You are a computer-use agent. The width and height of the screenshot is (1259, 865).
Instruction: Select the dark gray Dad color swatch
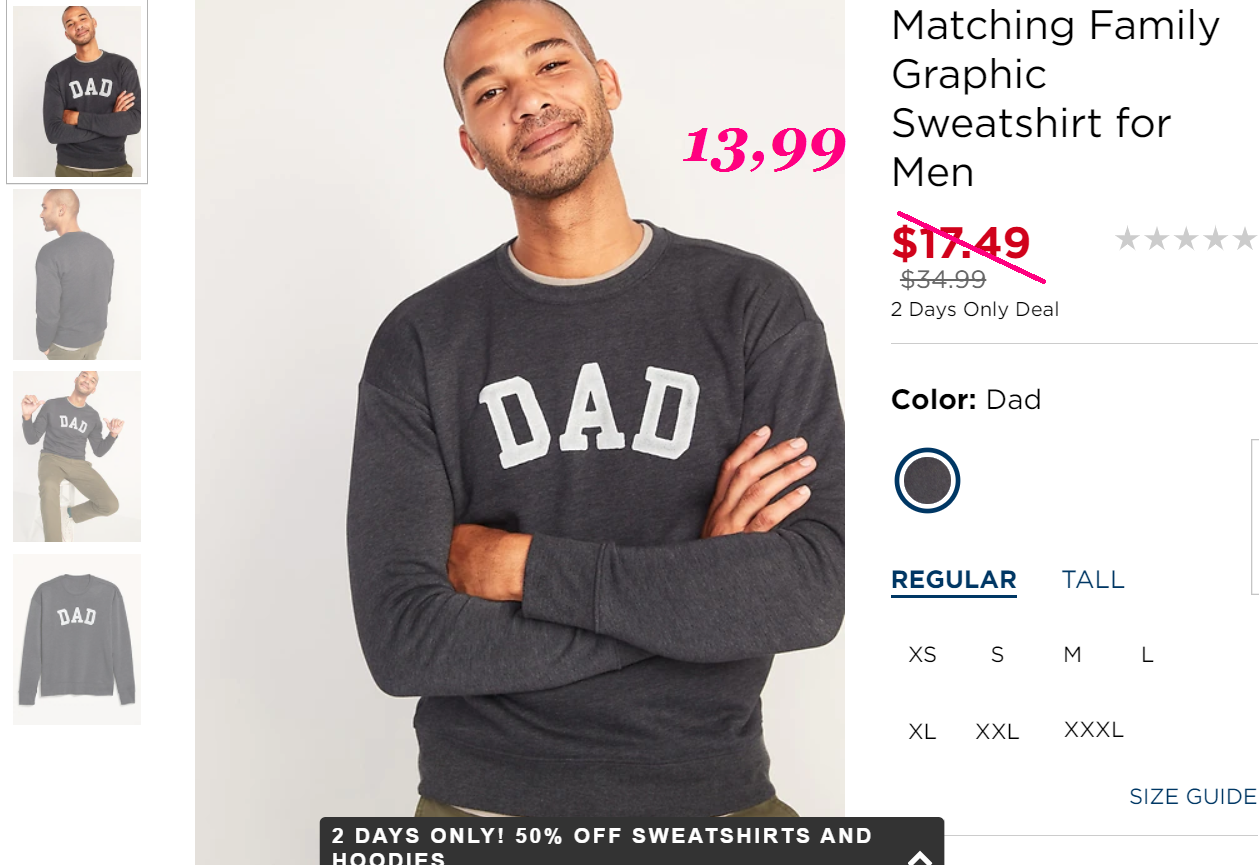[927, 481]
